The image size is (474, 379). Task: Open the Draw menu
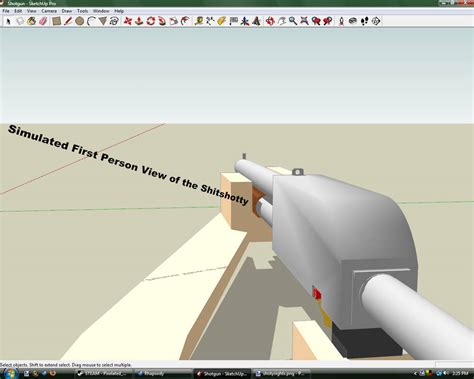click(x=67, y=11)
